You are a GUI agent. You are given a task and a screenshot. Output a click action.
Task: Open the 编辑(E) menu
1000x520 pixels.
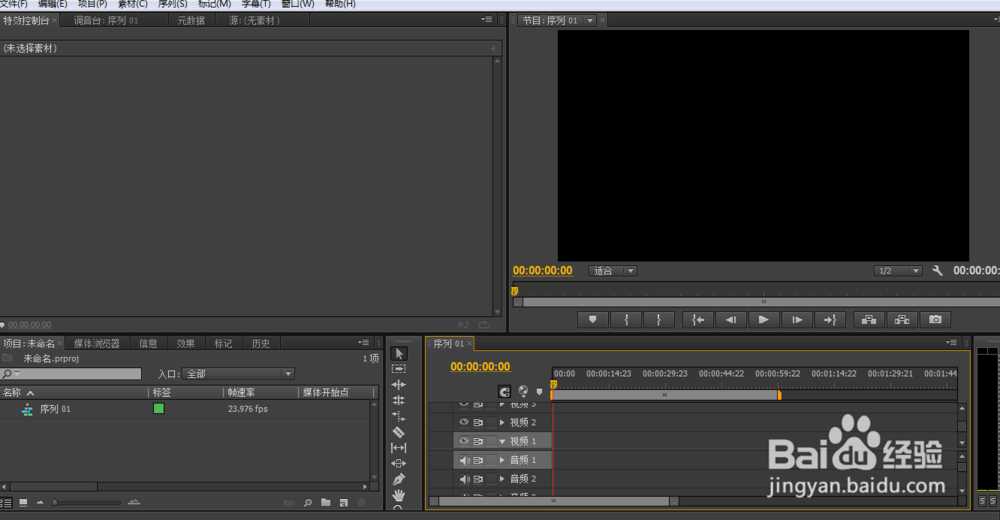(52, 4)
